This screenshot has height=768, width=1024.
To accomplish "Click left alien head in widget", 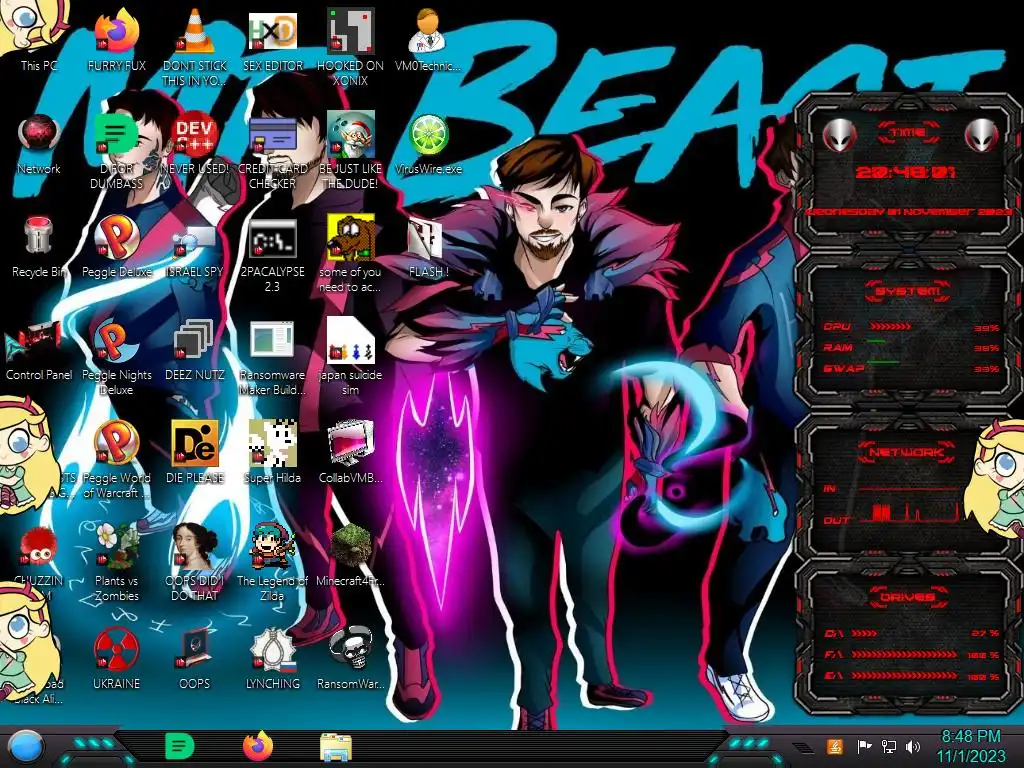I will [x=839, y=136].
